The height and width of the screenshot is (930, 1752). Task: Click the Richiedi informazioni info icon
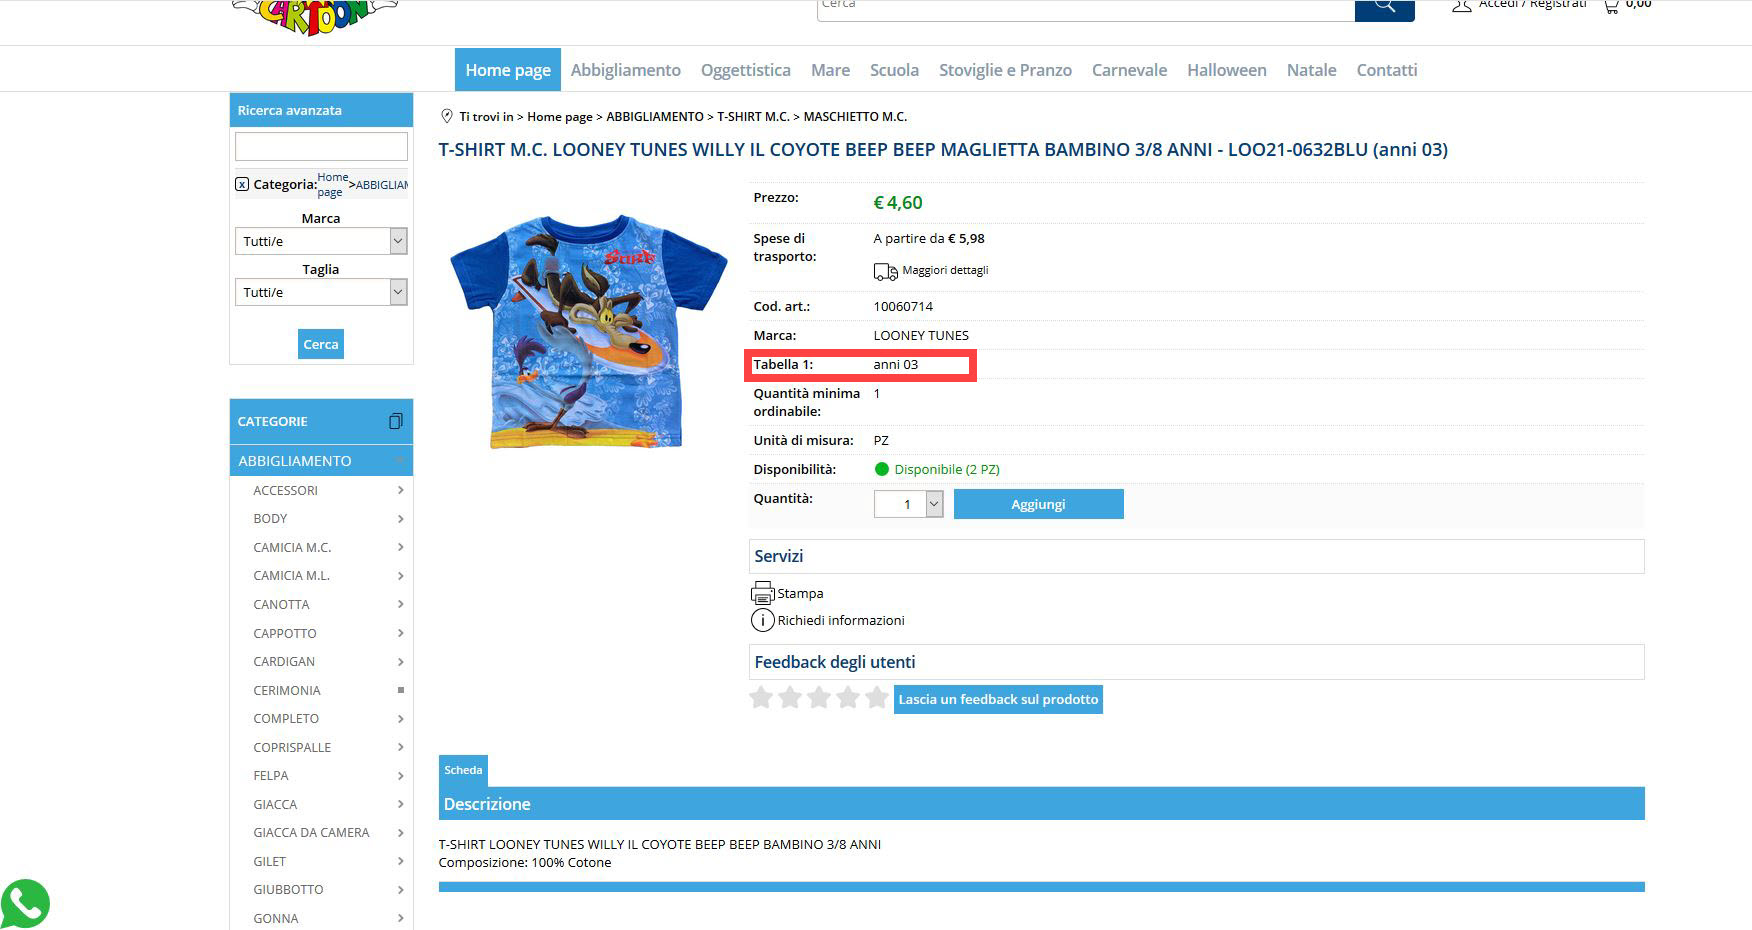coord(762,620)
